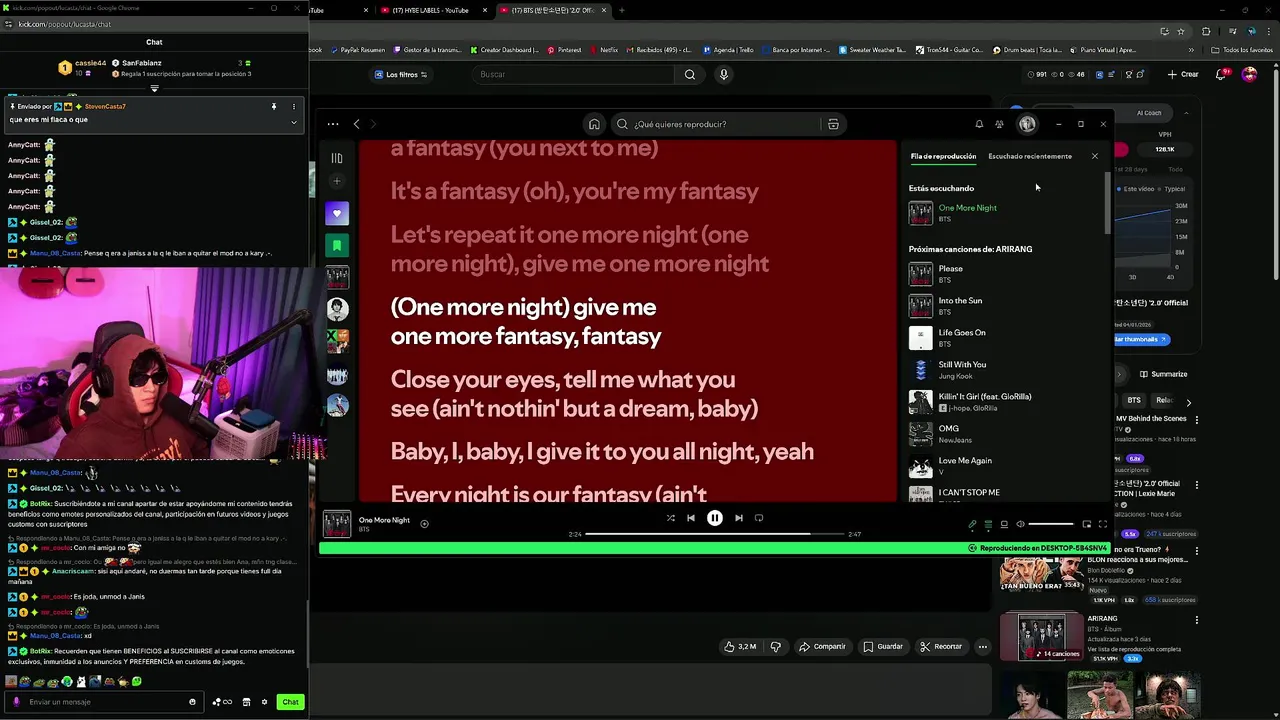The image size is (1280, 720).
Task: Start YouTube voice search microphone
Action: click(723, 74)
